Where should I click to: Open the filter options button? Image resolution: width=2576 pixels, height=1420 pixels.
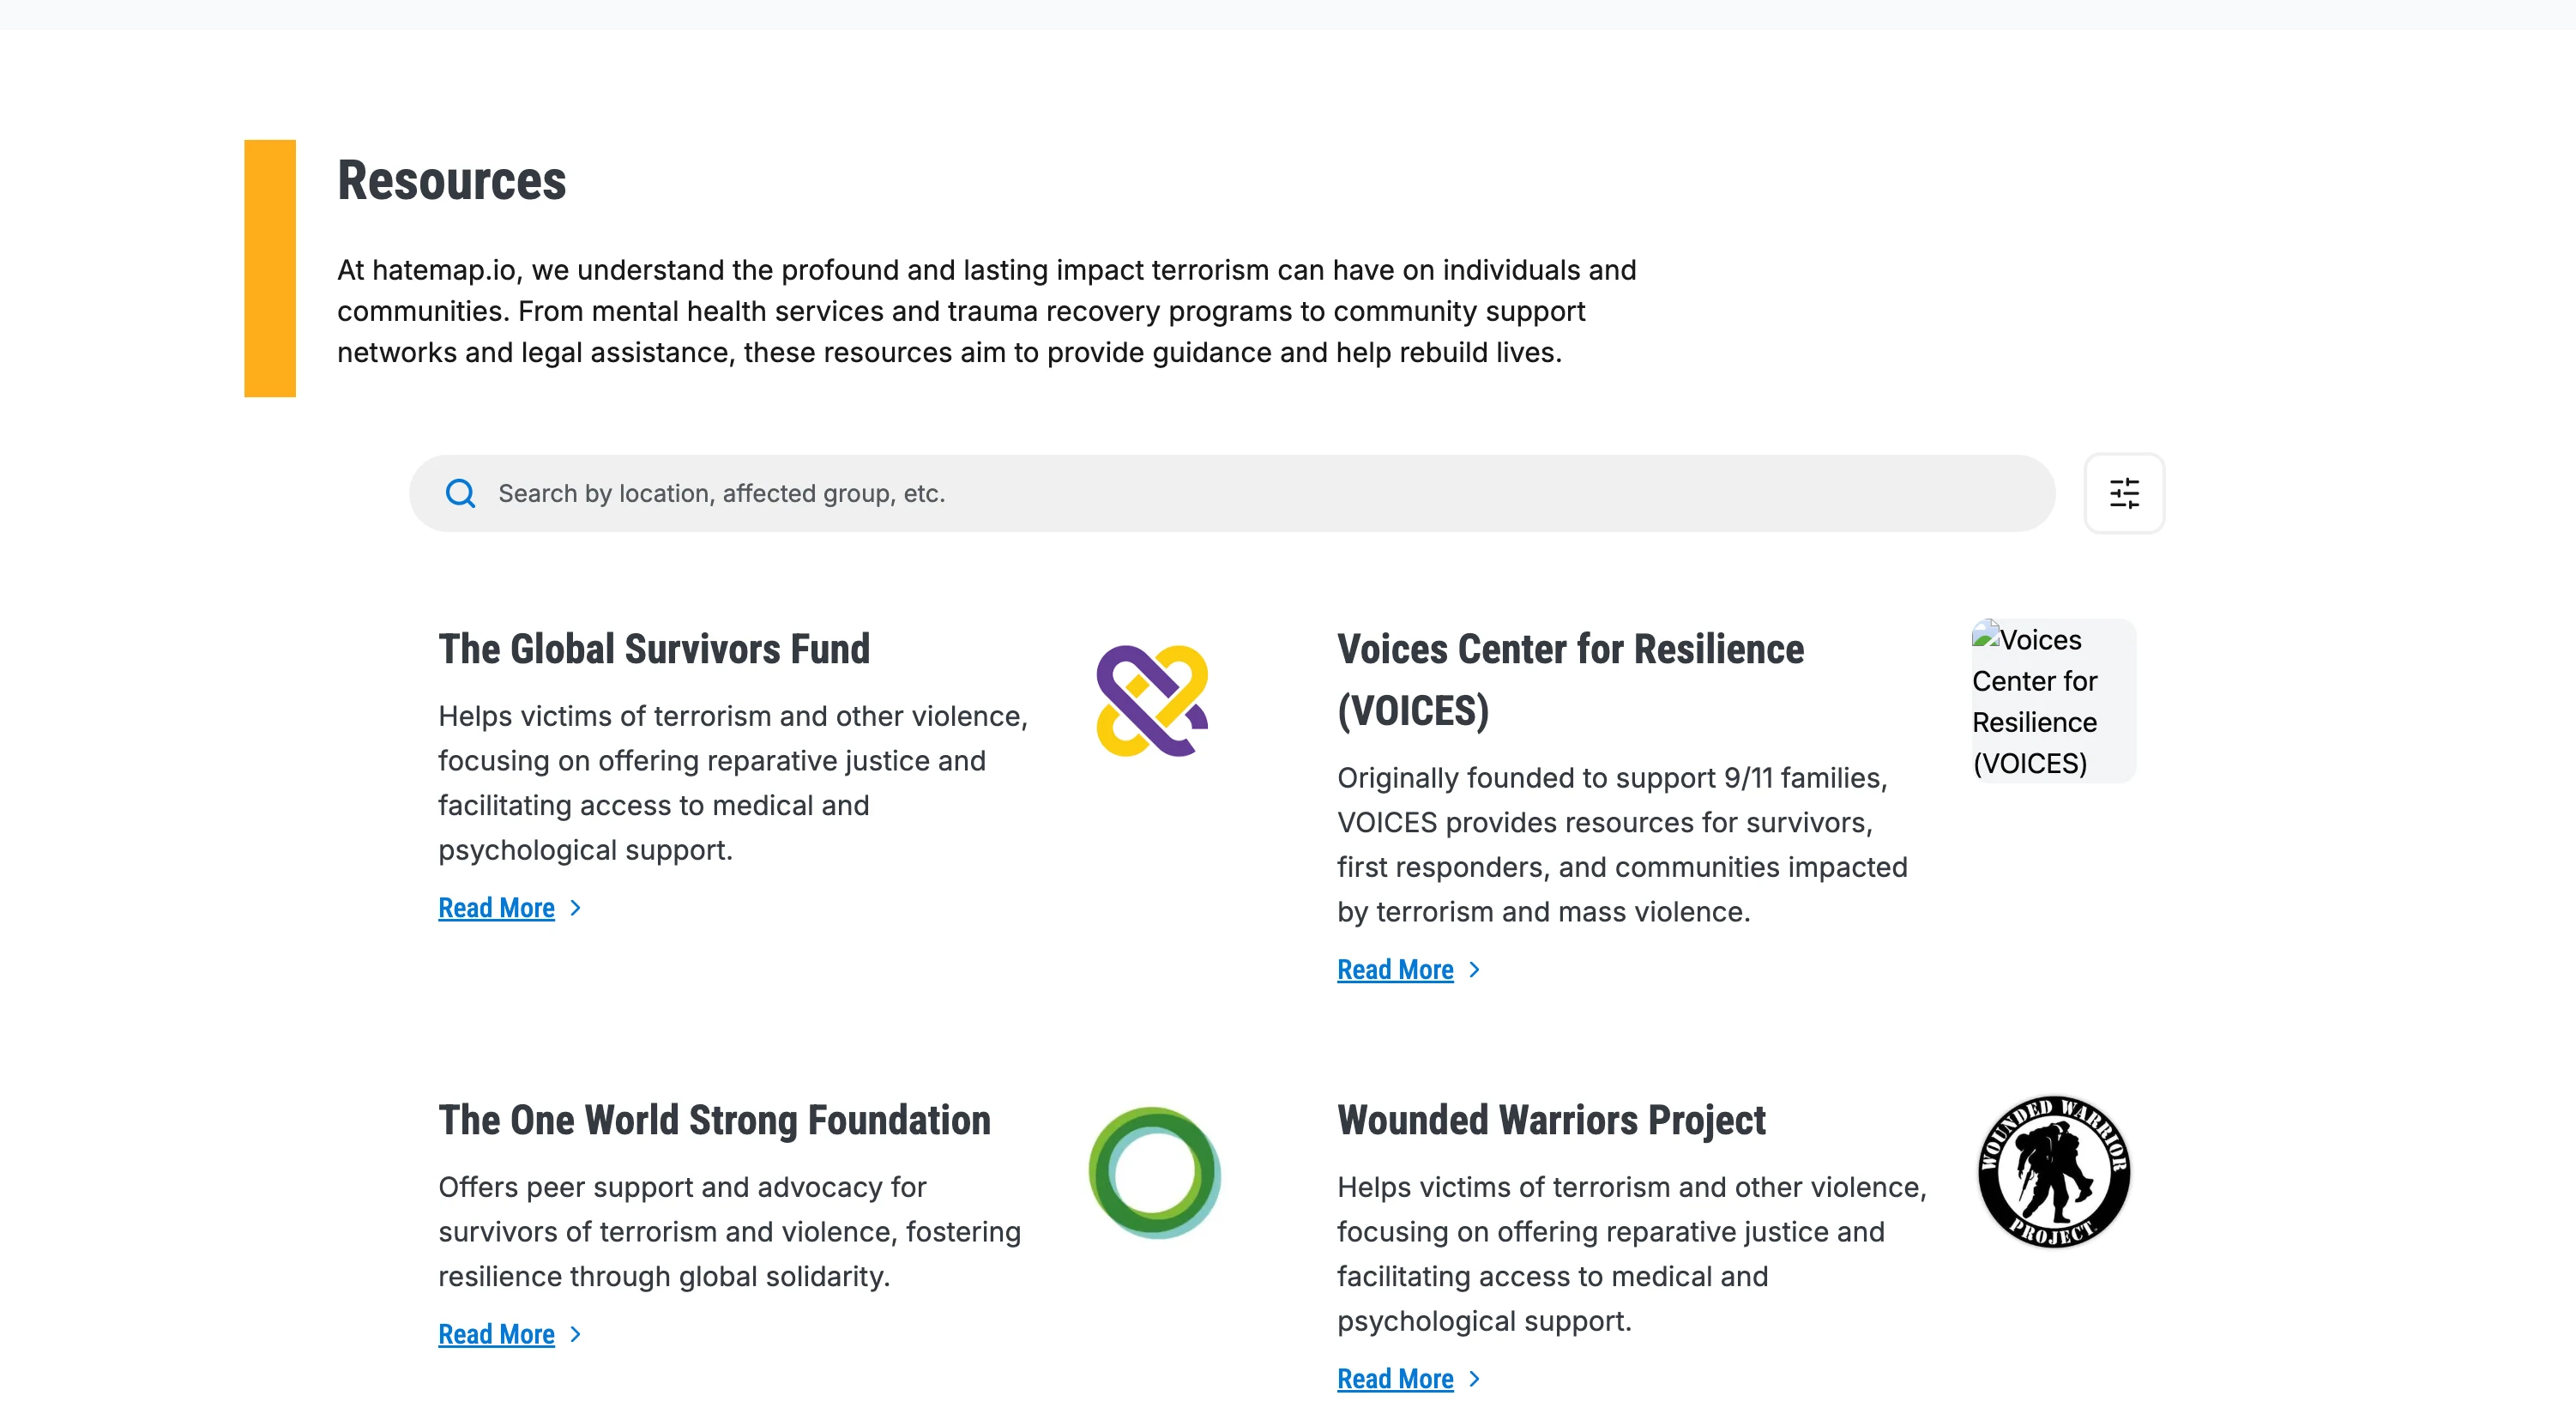click(x=2123, y=493)
